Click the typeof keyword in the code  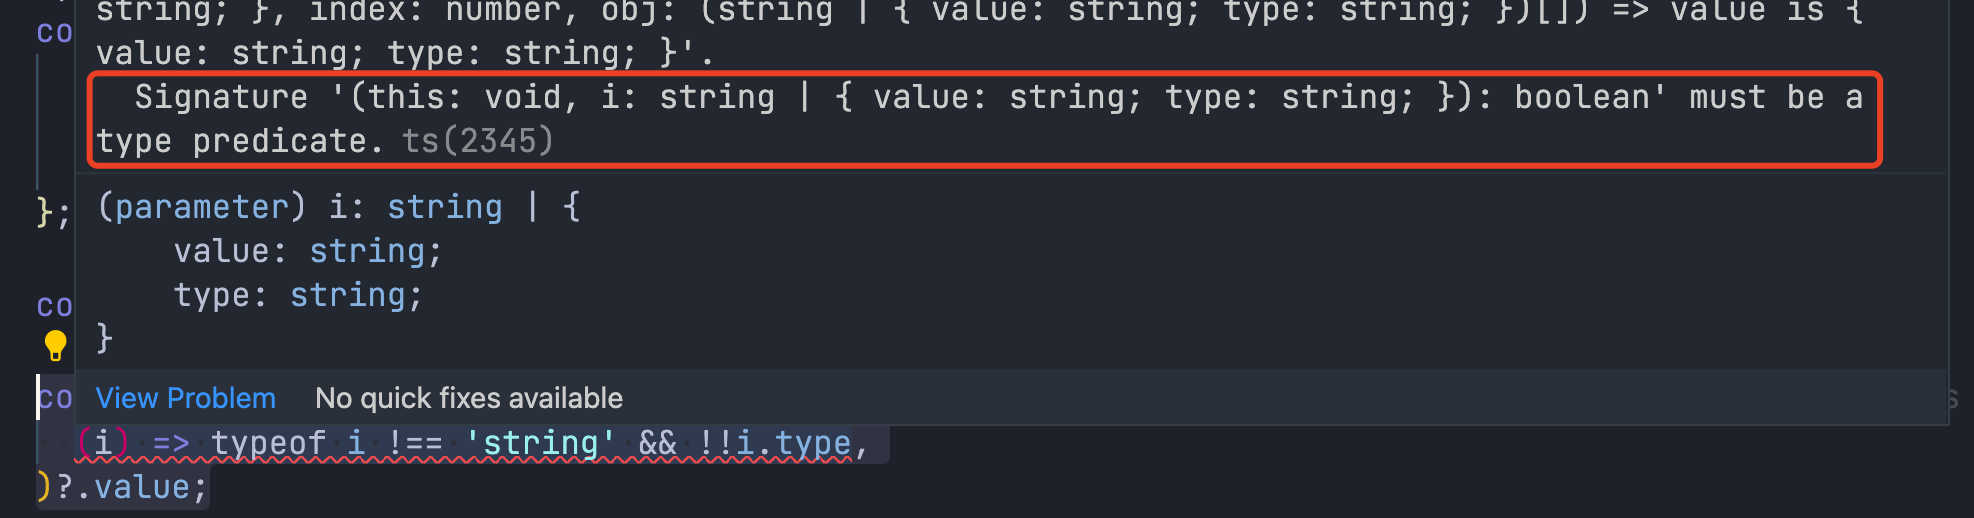268,443
